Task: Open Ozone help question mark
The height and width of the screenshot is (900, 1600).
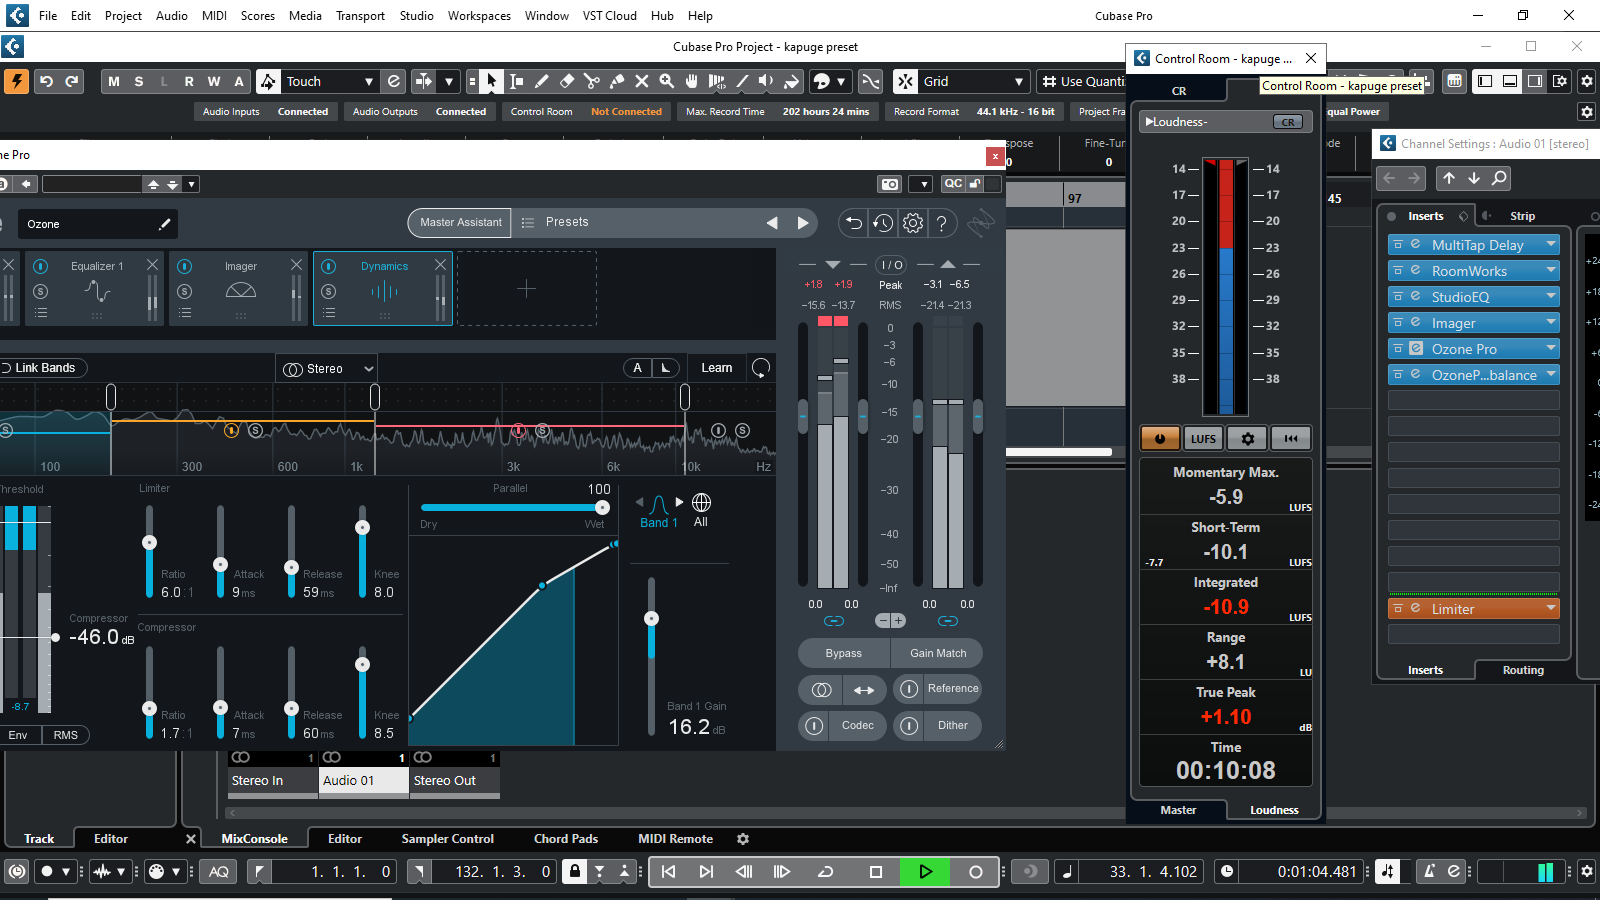Action: click(941, 223)
